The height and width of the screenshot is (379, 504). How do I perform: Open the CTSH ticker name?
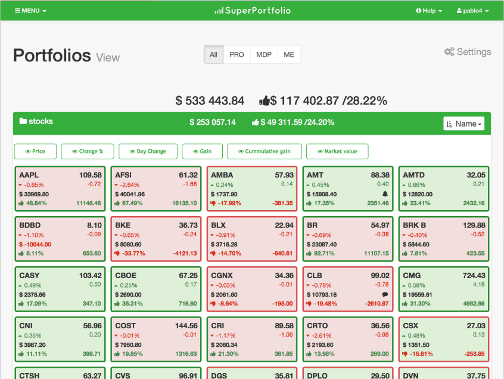tap(29, 375)
